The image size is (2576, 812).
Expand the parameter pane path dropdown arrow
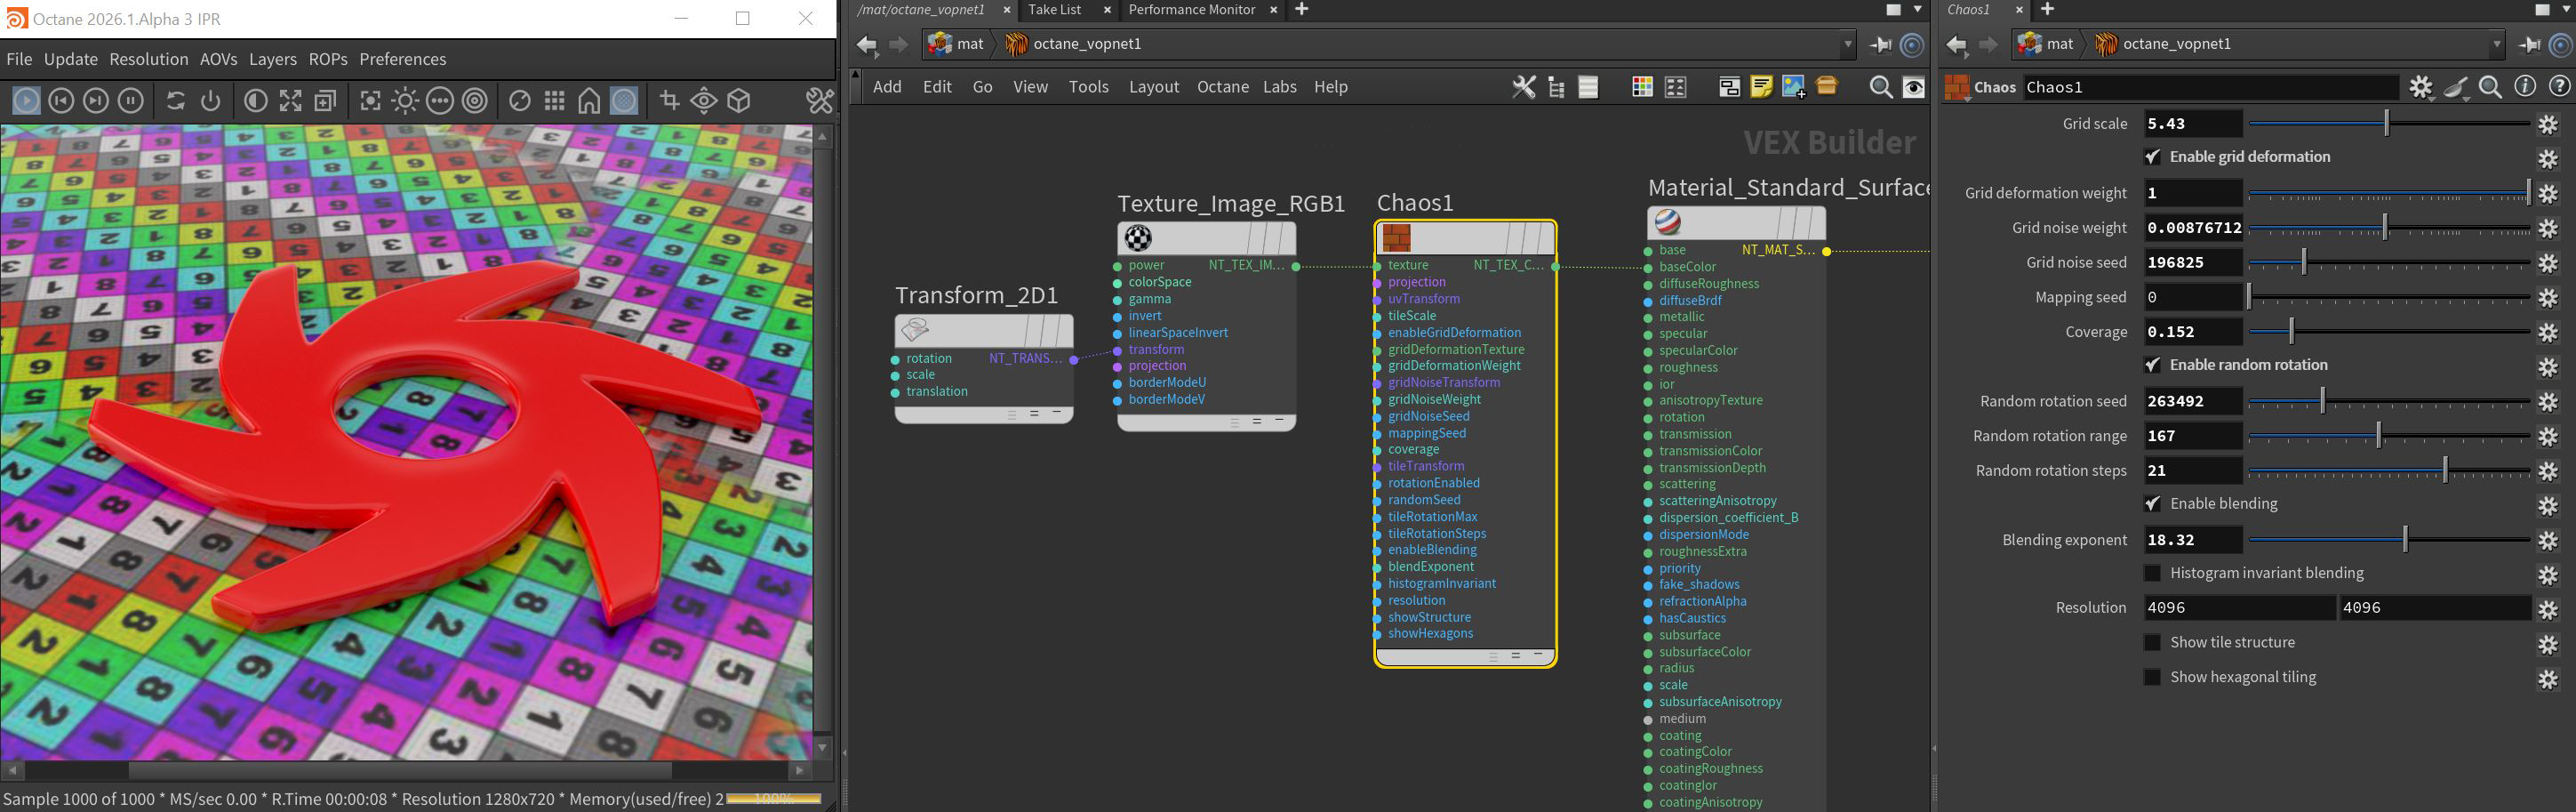point(2496,44)
